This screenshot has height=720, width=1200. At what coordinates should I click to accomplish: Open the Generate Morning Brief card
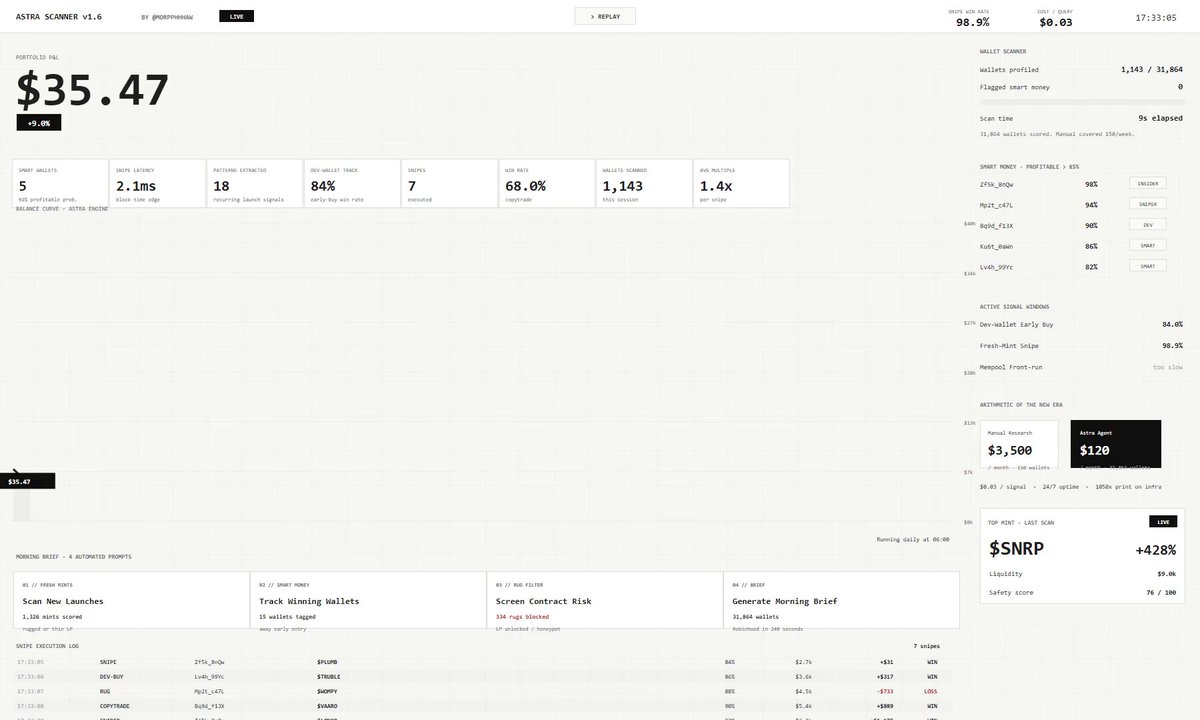pyautogui.click(x=841, y=603)
